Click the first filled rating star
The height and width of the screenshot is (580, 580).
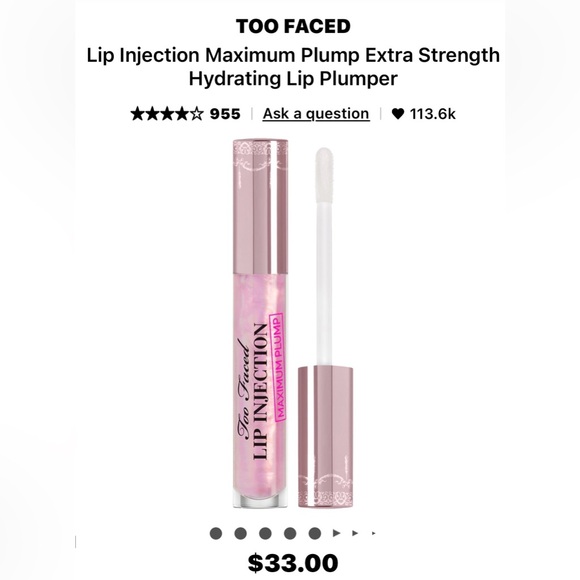coord(137,114)
